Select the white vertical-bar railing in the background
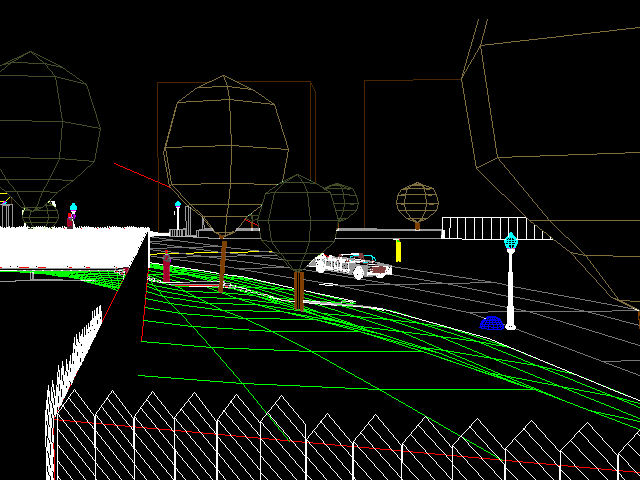This screenshot has height=480, width=640. [x=490, y=228]
